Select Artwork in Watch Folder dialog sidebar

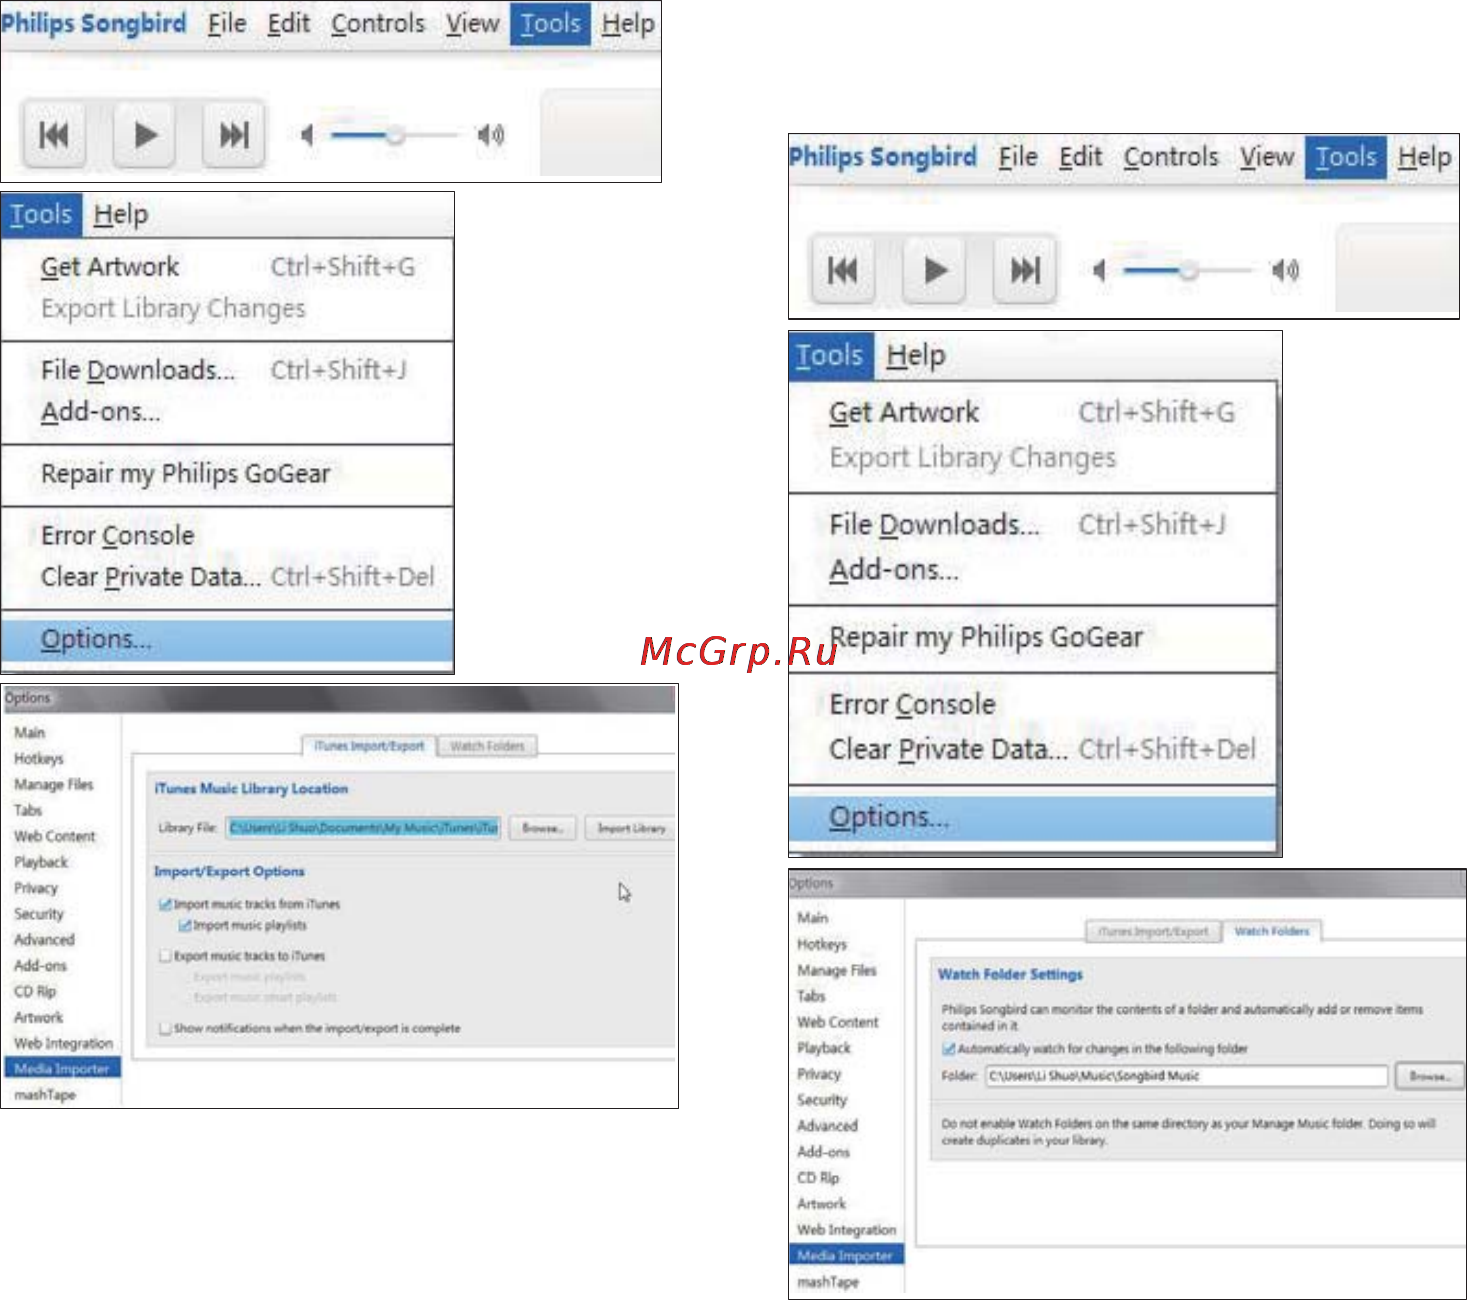click(x=821, y=1204)
